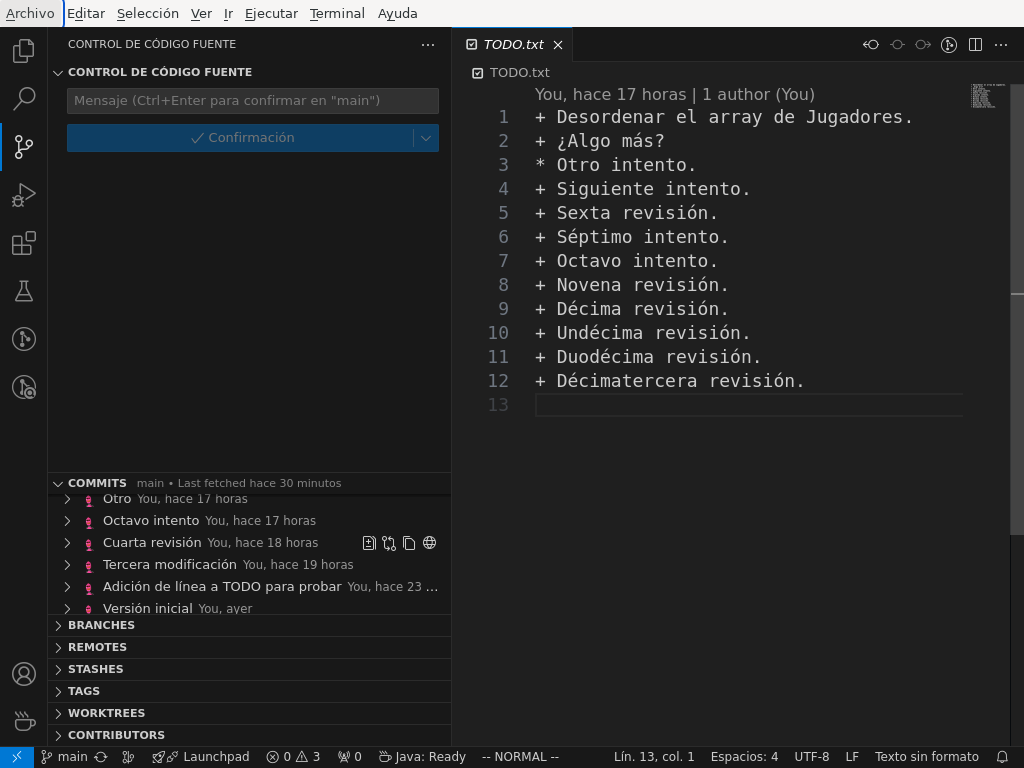The width and height of the screenshot is (1024, 768).
Task: Compare icon on Cuarta revisión row
Action: pyautogui.click(x=389, y=543)
